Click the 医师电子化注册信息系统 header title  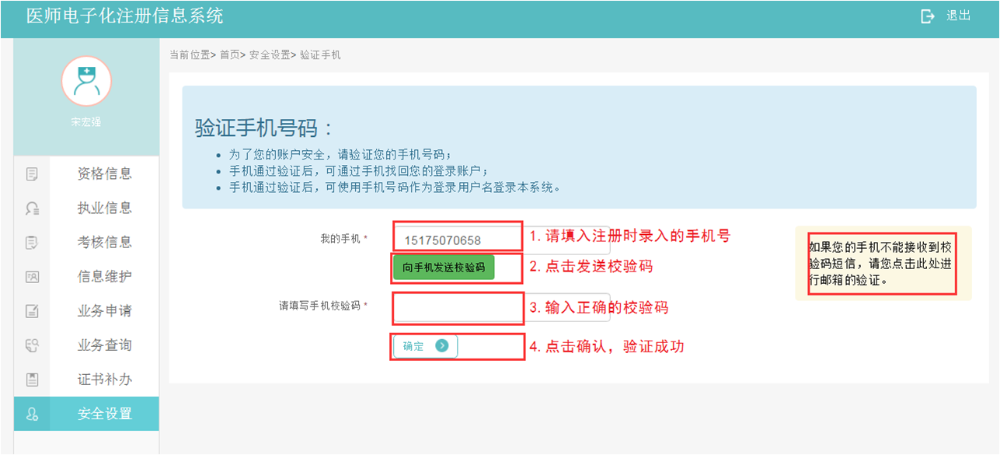point(124,16)
